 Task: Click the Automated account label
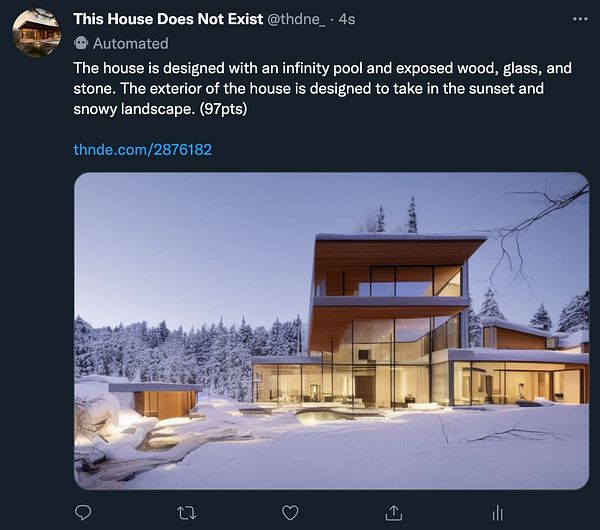click(130, 43)
